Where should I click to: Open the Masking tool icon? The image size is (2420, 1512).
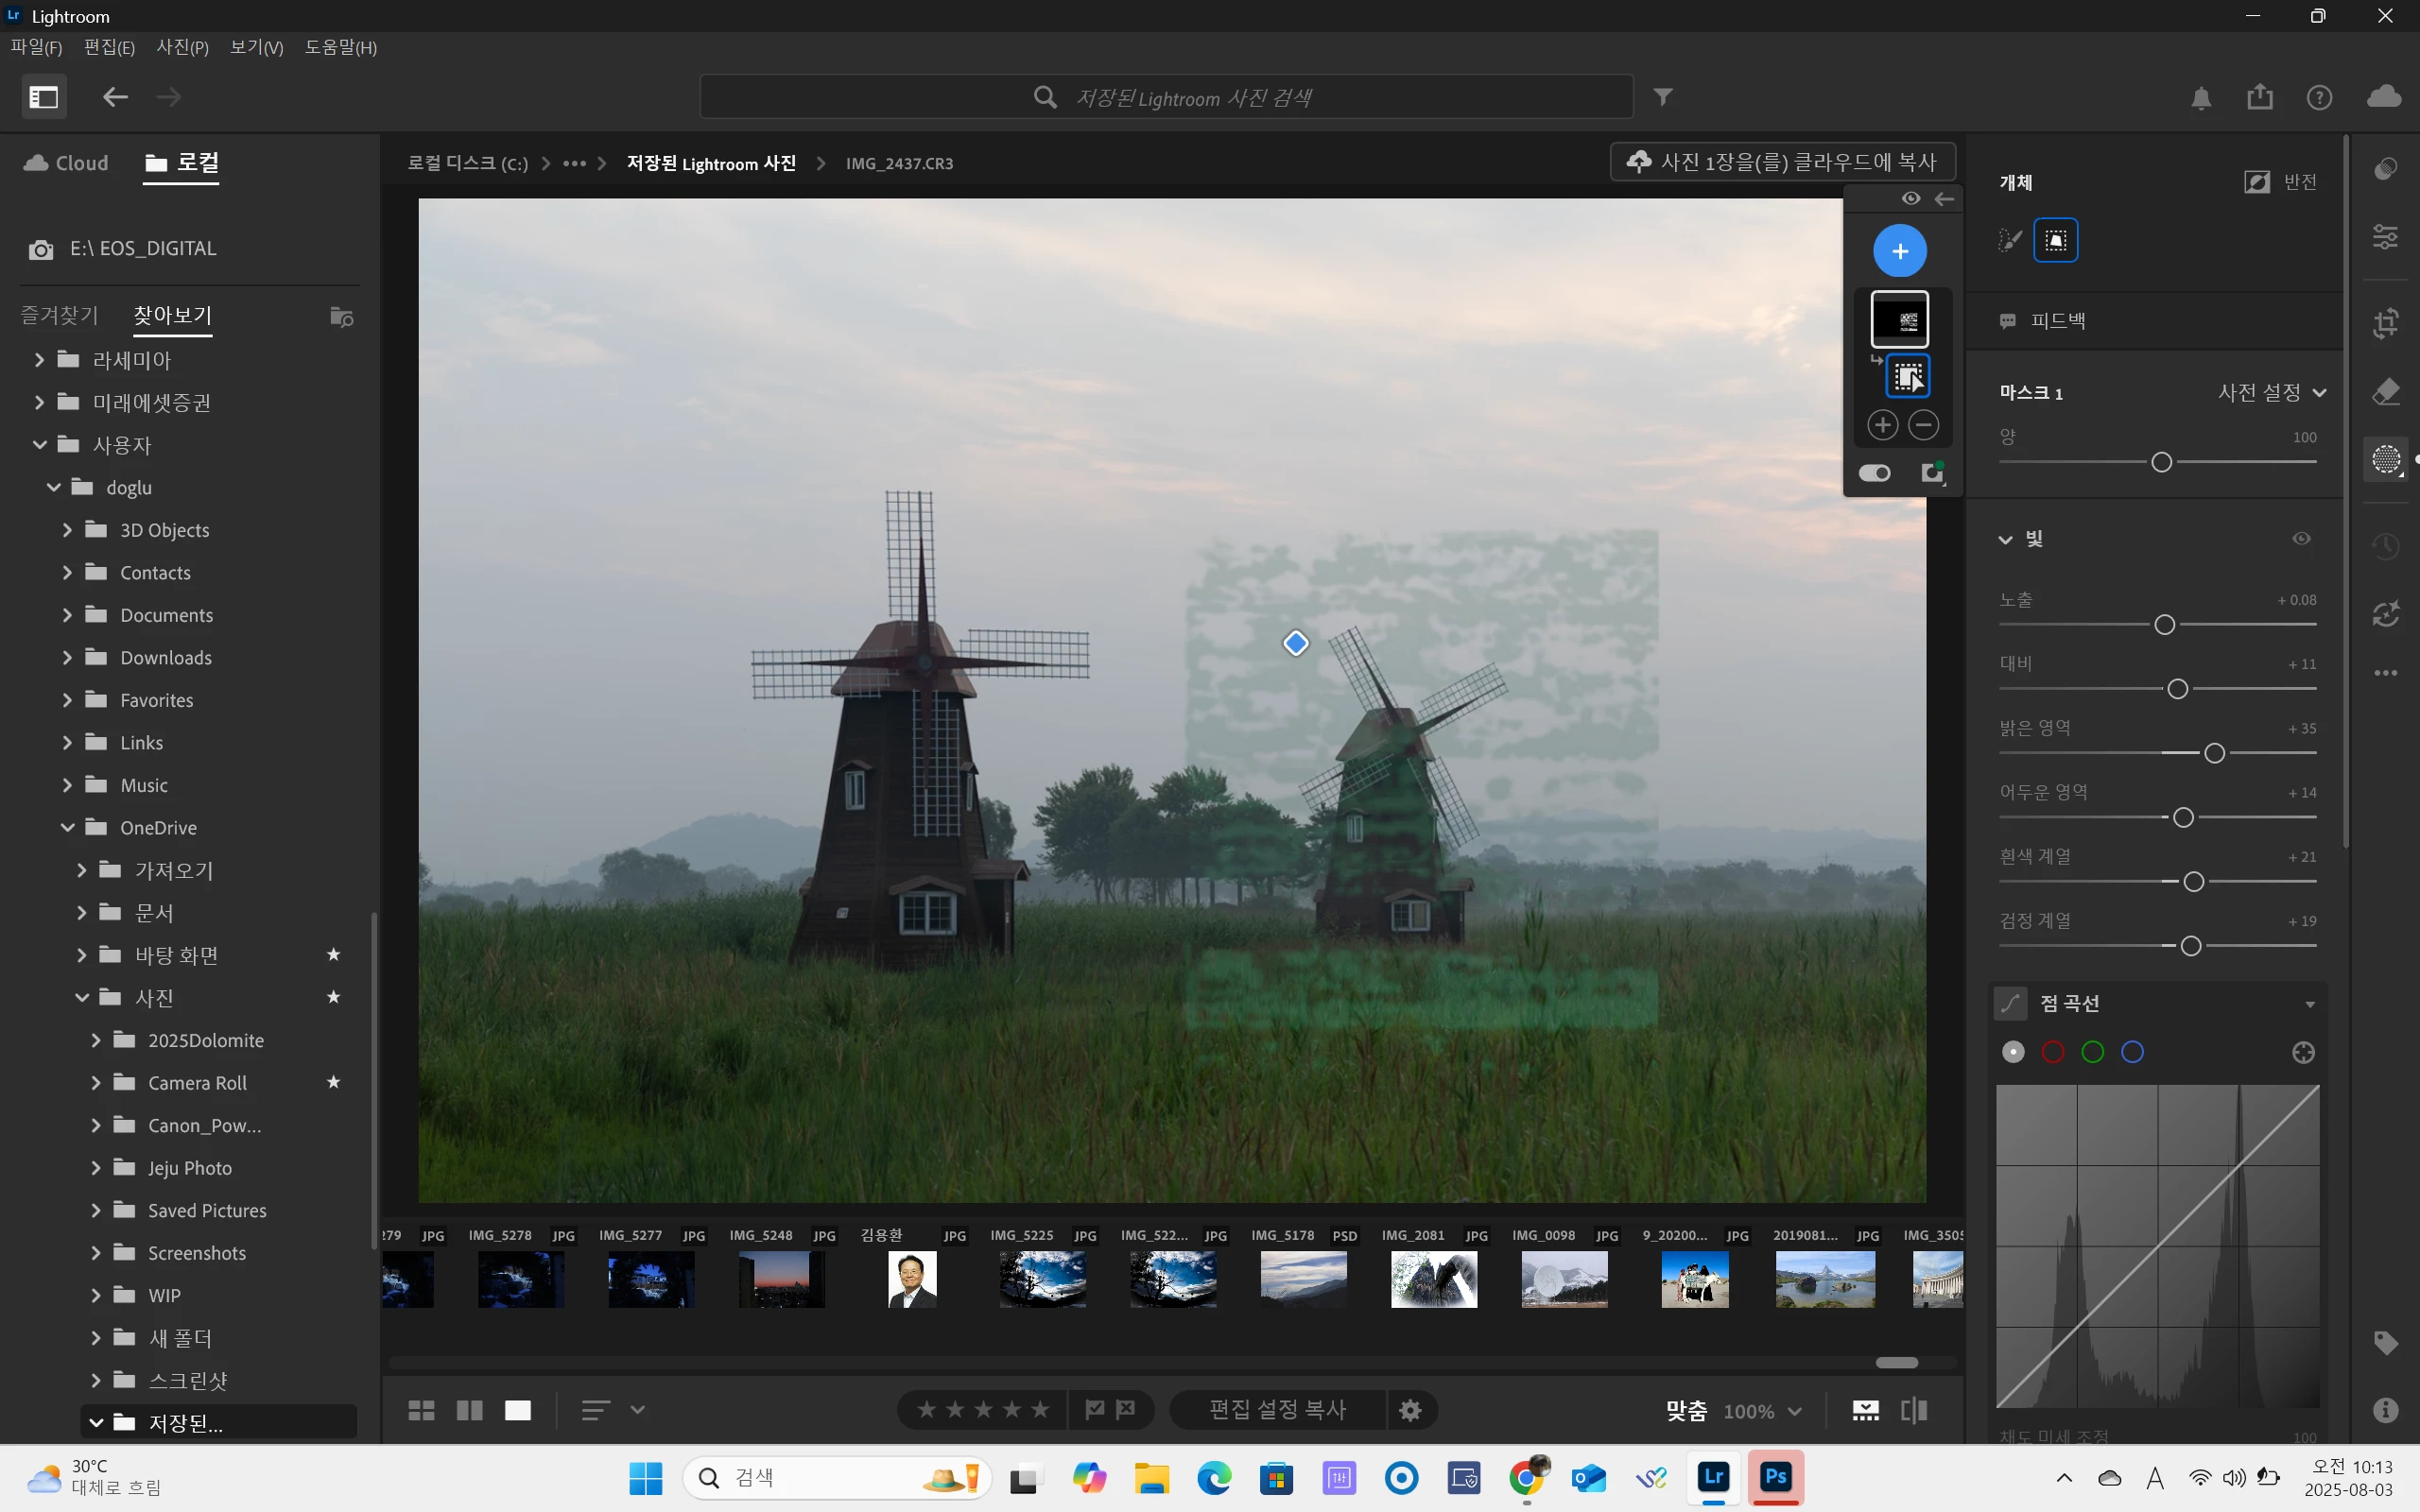[x=2386, y=459]
